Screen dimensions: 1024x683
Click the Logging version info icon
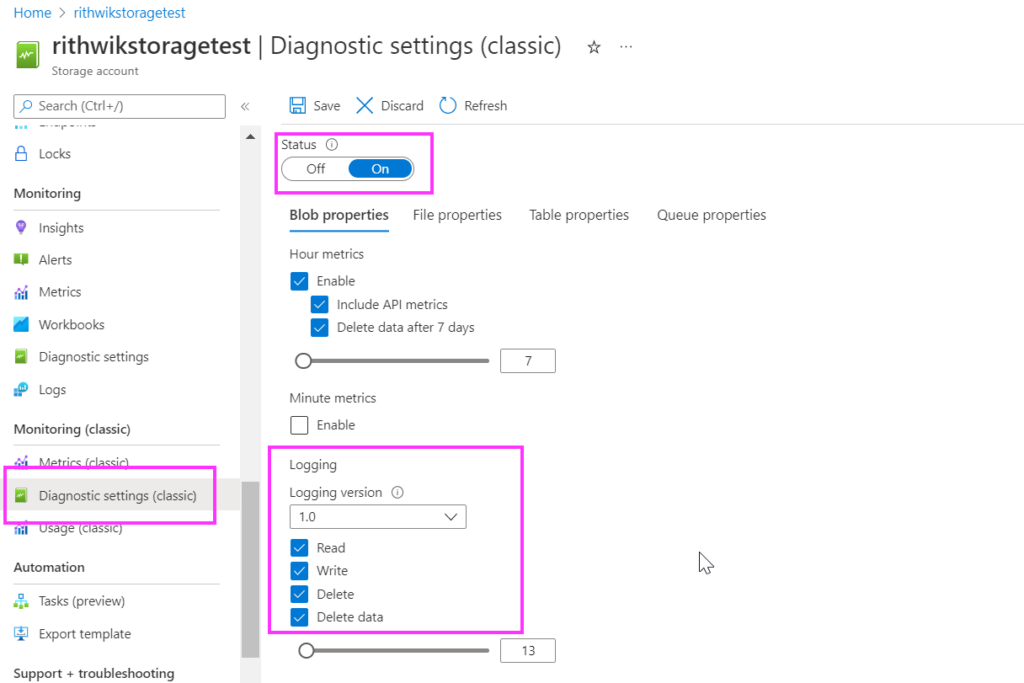tap(397, 492)
